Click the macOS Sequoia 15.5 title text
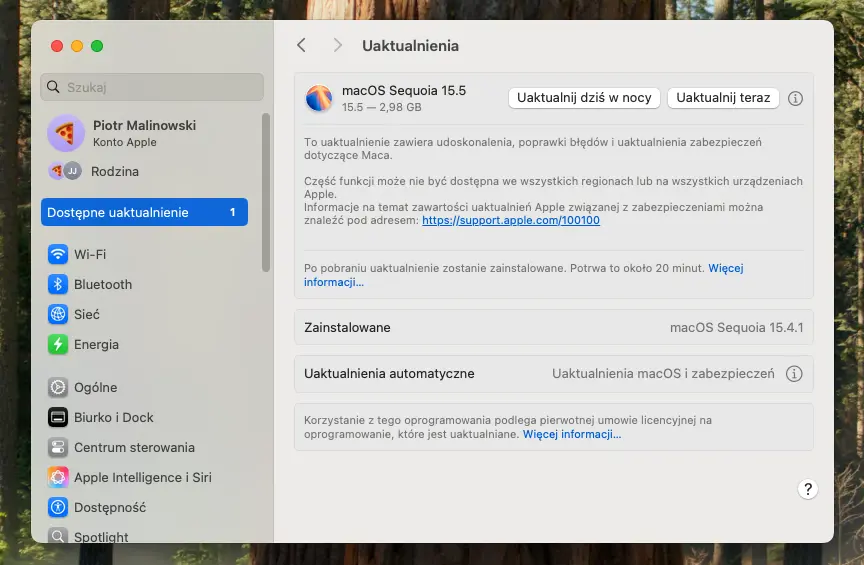Viewport: 864px width, 565px height. coord(404,90)
